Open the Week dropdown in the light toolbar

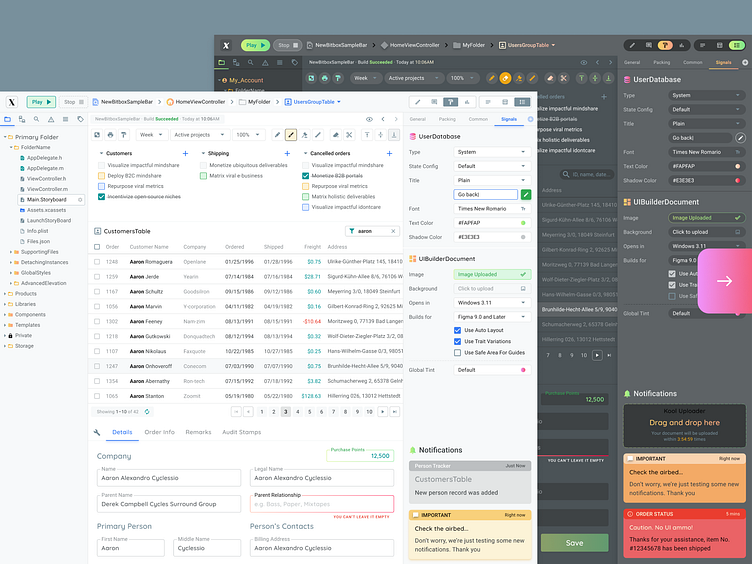pos(151,135)
